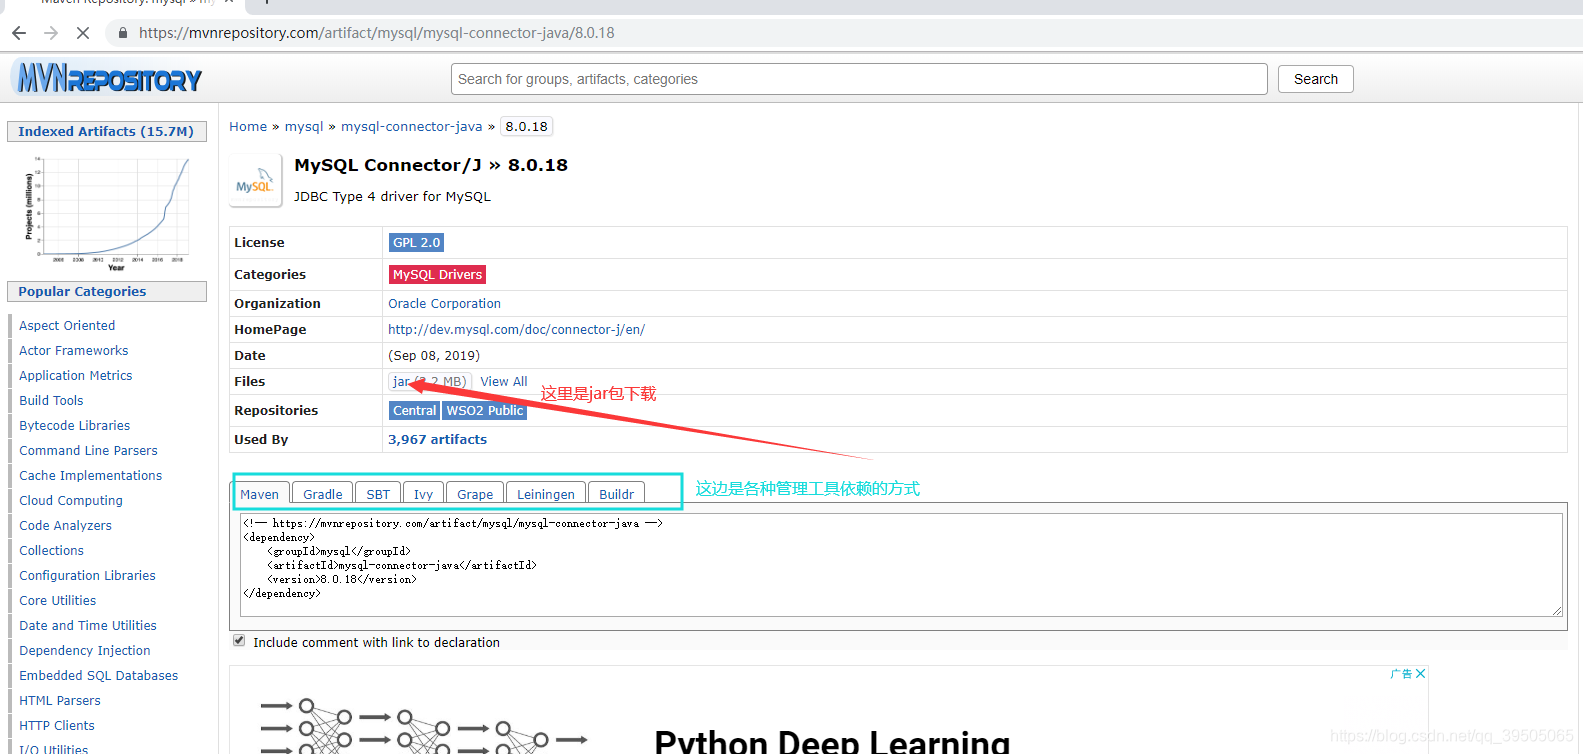Open the indexed artifacts growth chart
Image resolution: width=1583 pixels, height=754 pixels.
(107, 212)
